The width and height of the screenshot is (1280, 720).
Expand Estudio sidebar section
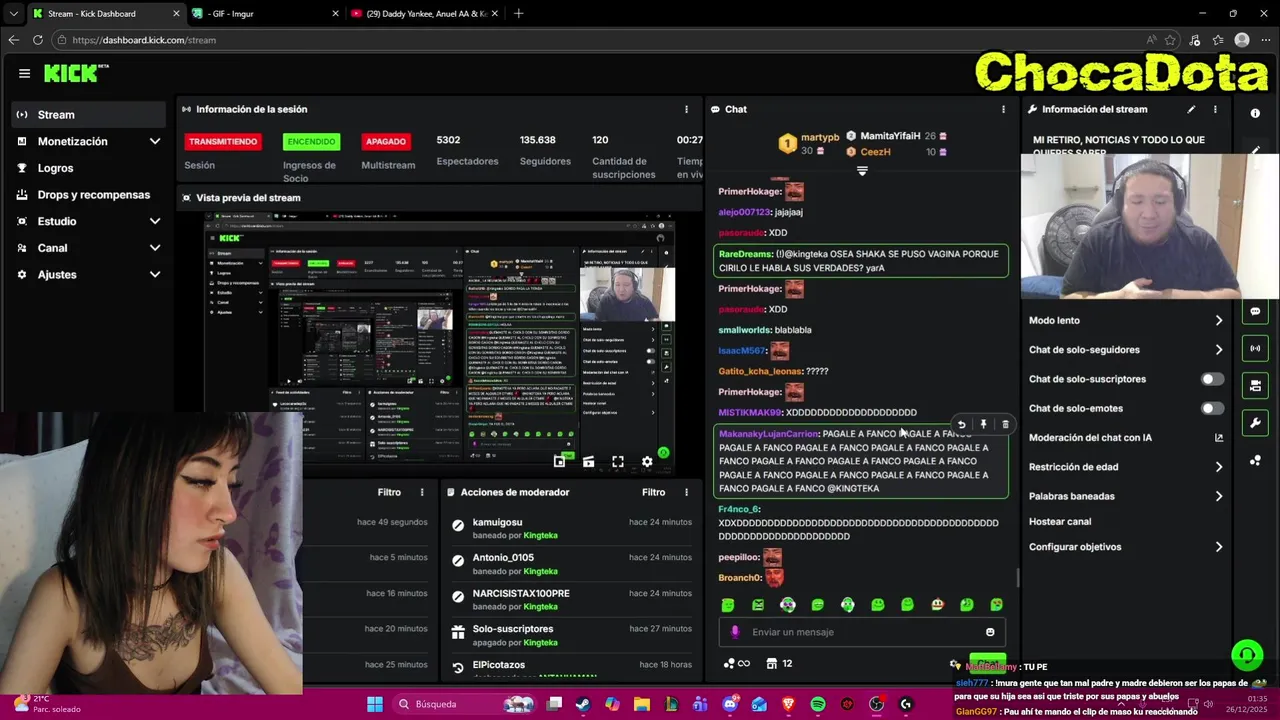coord(154,221)
